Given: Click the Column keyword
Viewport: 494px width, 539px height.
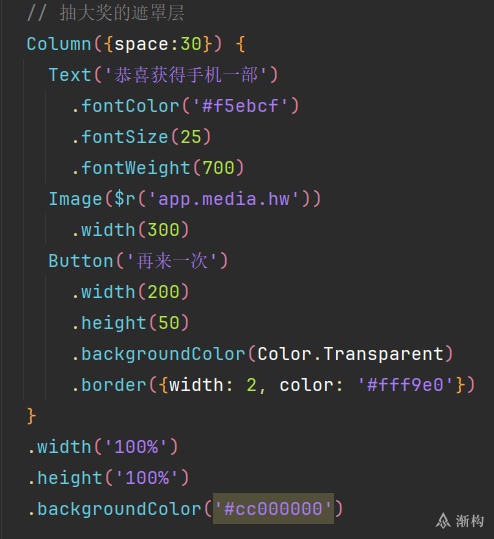Looking at the screenshot, I should point(59,44).
